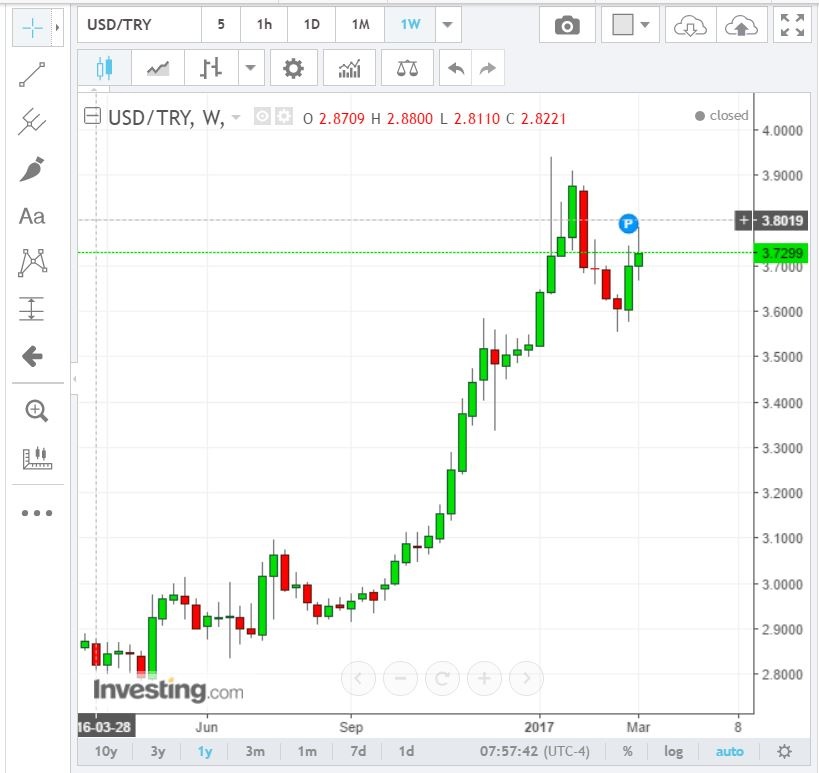This screenshot has height=773, width=819.
Task: Collapse the USD/TRY legend box
Action: coord(92,117)
